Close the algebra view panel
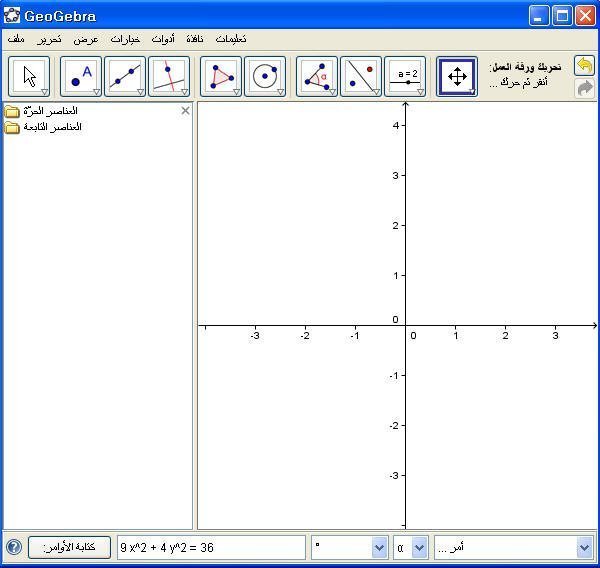The width and height of the screenshot is (600, 568). pyautogui.click(x=185, y=111)
